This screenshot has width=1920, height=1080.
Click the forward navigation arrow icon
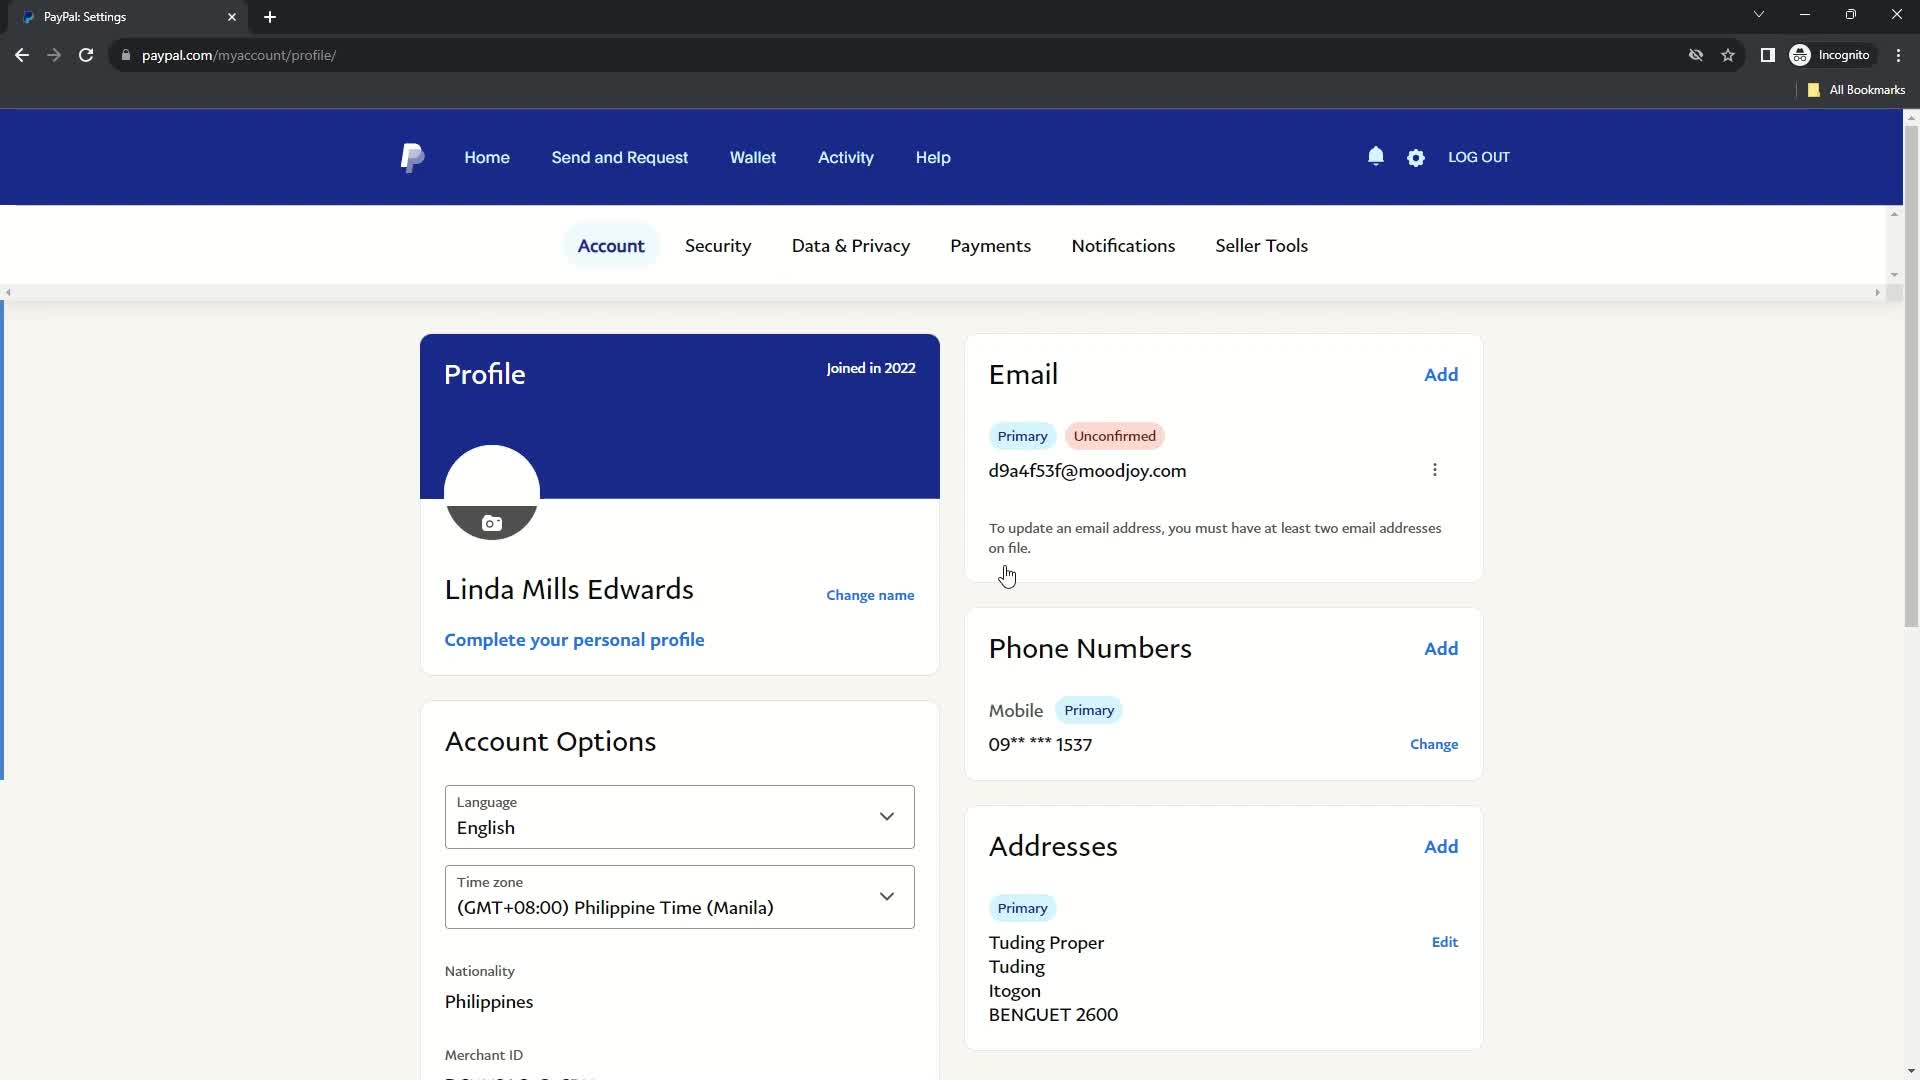[x=54, y=55]
